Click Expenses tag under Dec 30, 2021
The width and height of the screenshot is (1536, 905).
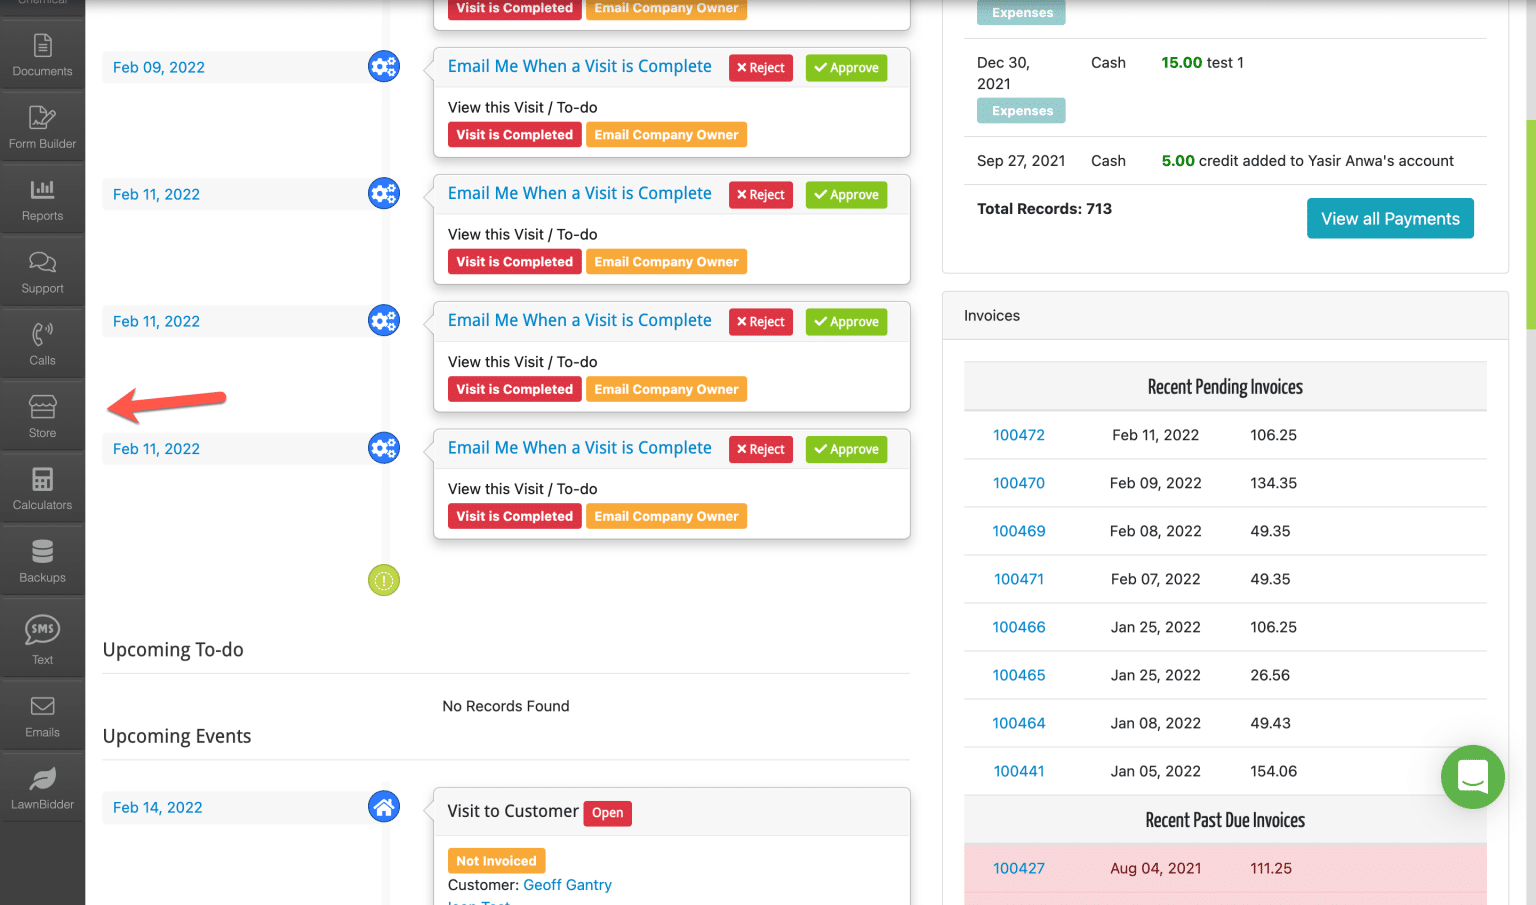[x=1021, y=111]
